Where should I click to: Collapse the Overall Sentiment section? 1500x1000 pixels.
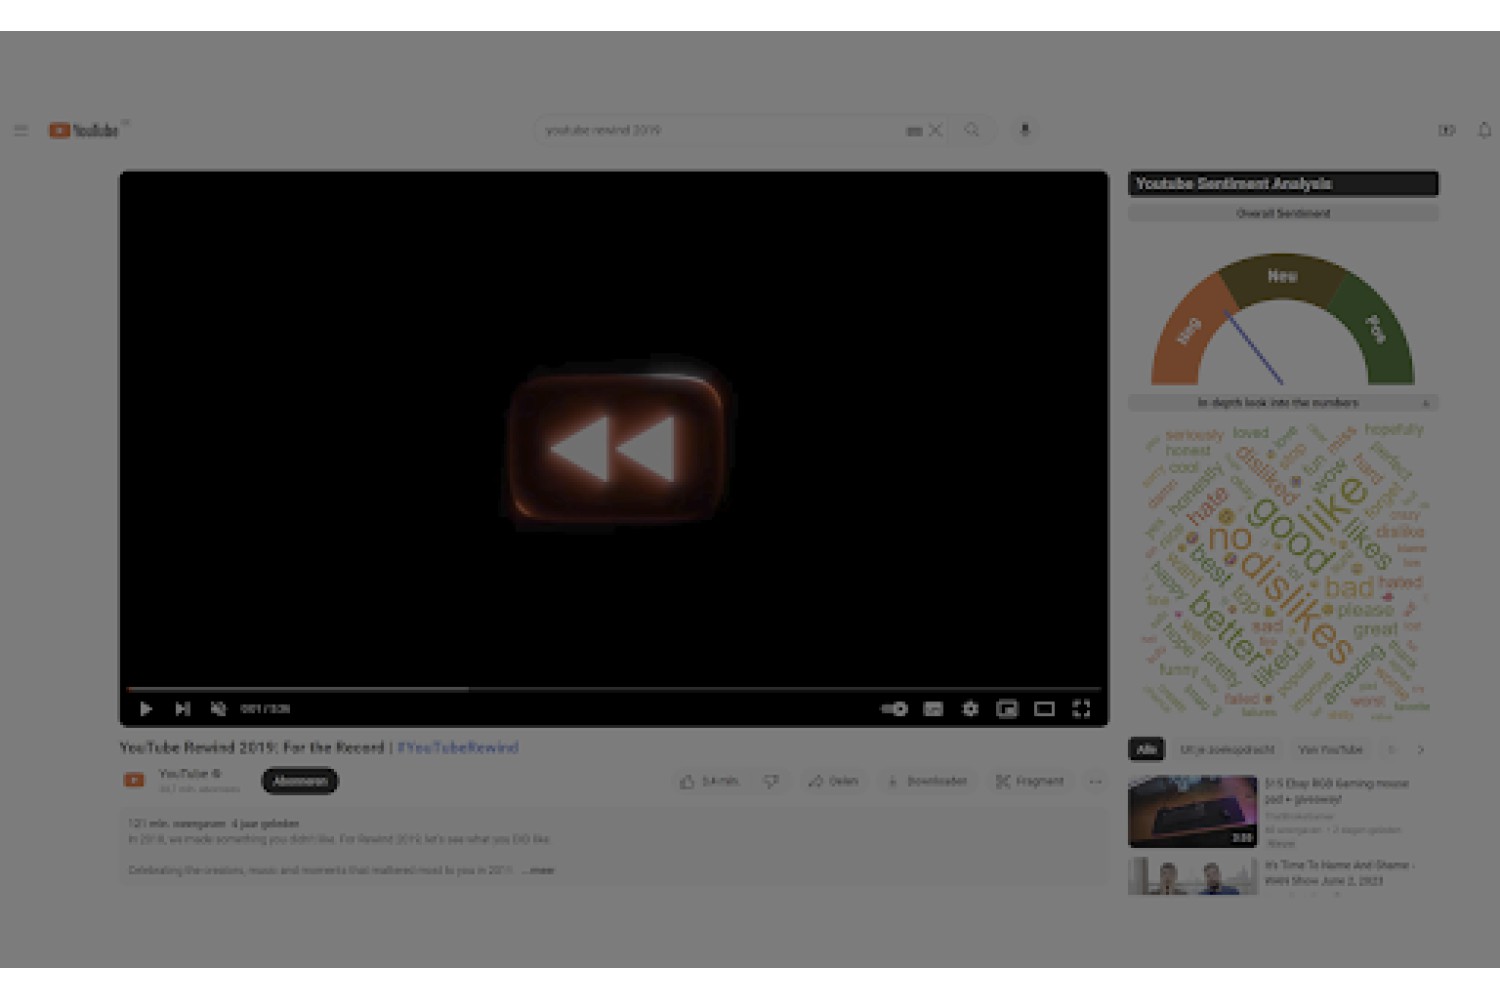(x=1283, y=213)
